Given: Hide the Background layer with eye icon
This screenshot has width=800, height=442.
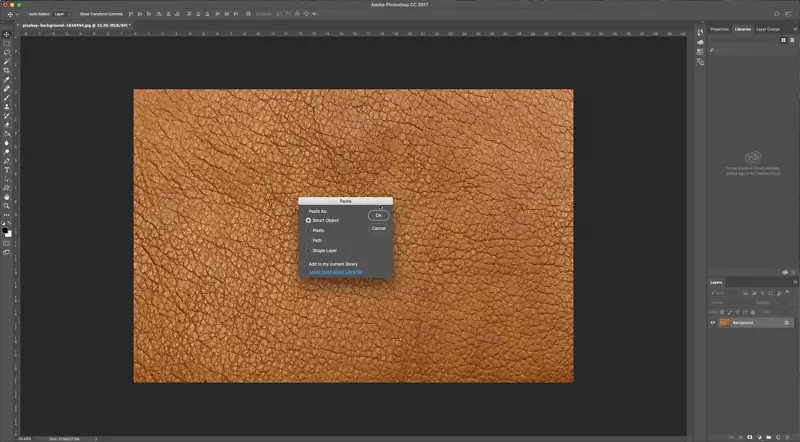Looking at the screenshot, I should [x=713, y=323].
